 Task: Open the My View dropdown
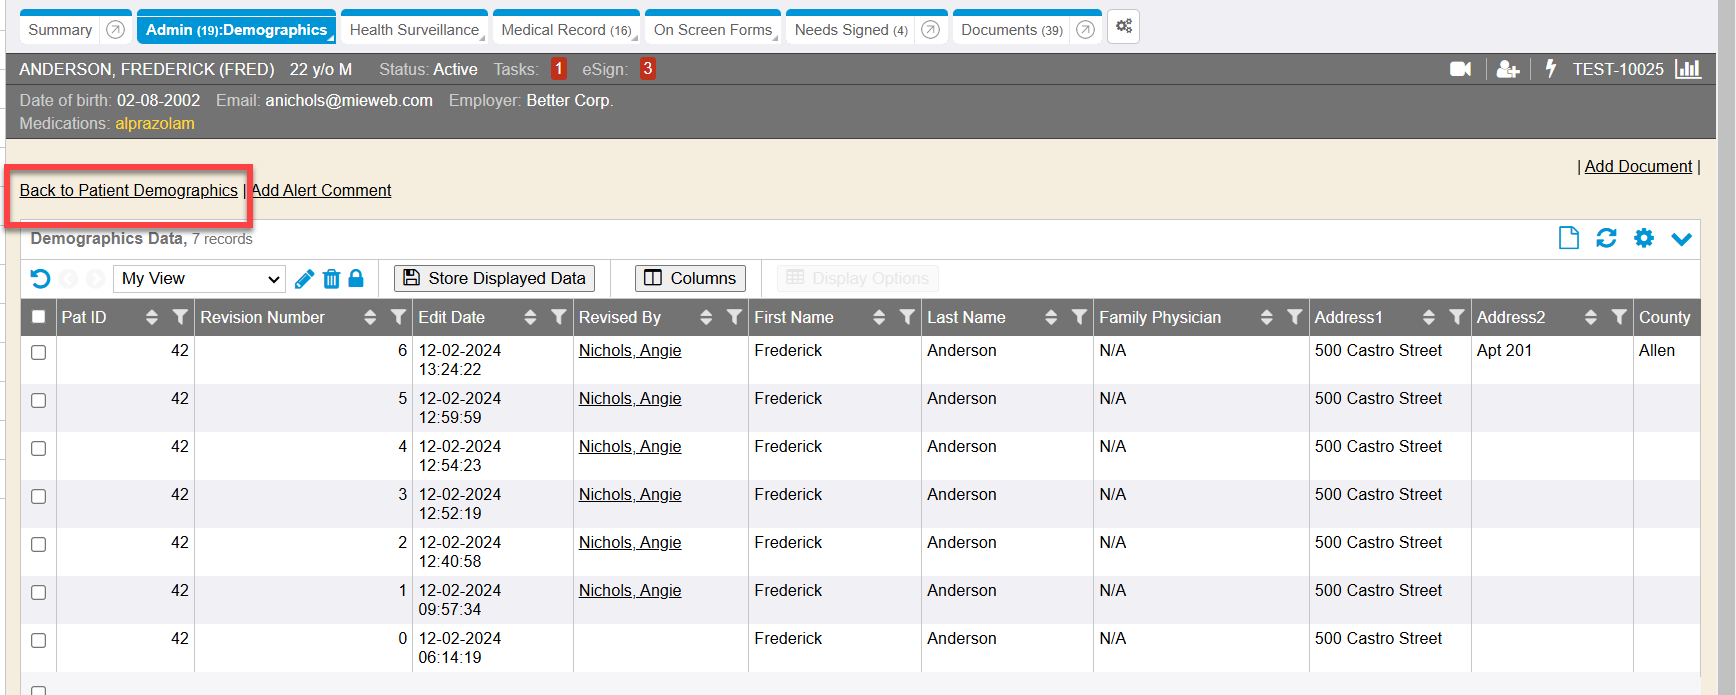click(x=200, y=279)
